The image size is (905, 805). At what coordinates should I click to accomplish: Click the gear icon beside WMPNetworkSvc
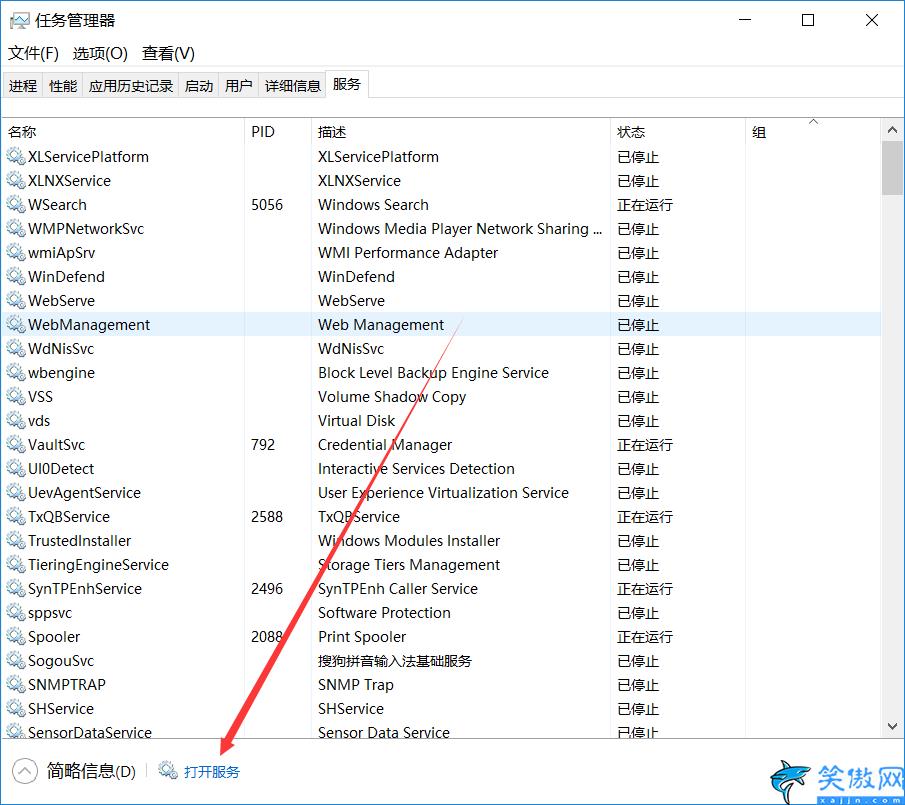point(16,228)
